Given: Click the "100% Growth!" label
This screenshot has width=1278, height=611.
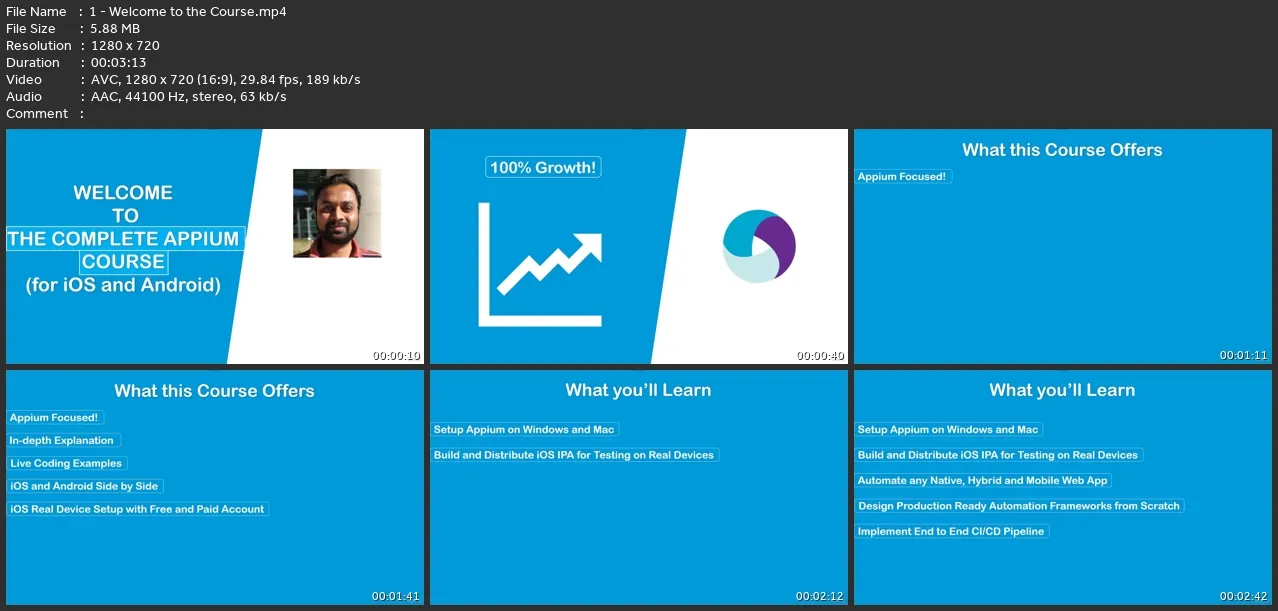Looking at the screenshot, I should coord(543,168).
